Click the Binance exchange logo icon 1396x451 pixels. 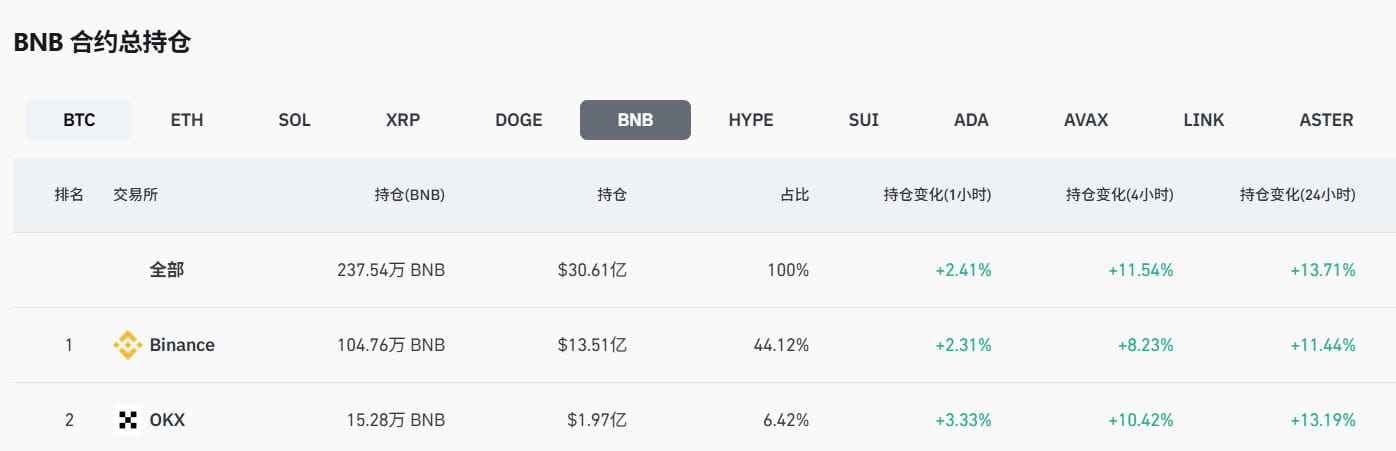point(128,345)
